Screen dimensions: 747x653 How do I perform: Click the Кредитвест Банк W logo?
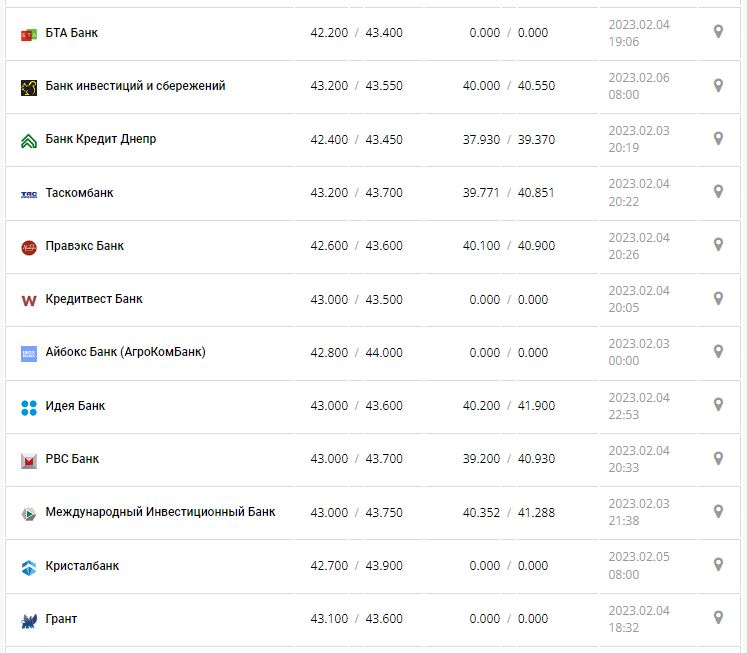(28, 300)
